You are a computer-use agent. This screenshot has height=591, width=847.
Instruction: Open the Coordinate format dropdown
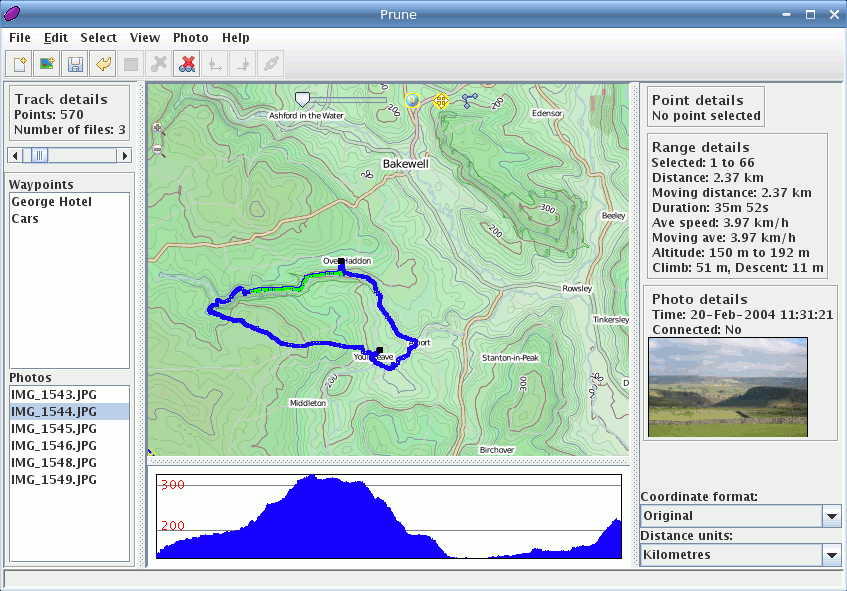pyautogui.click(x=831, y=516)
